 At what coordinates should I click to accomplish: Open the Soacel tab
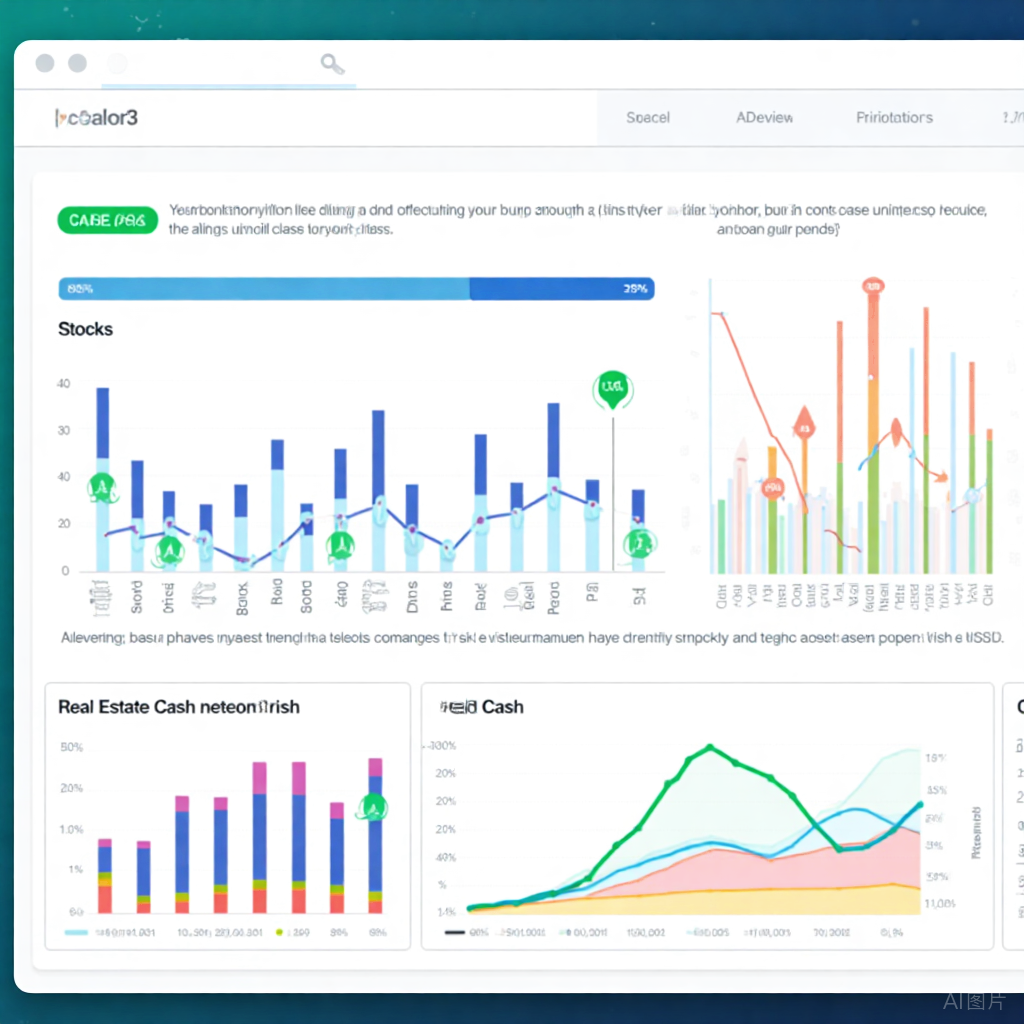(647, 118)
